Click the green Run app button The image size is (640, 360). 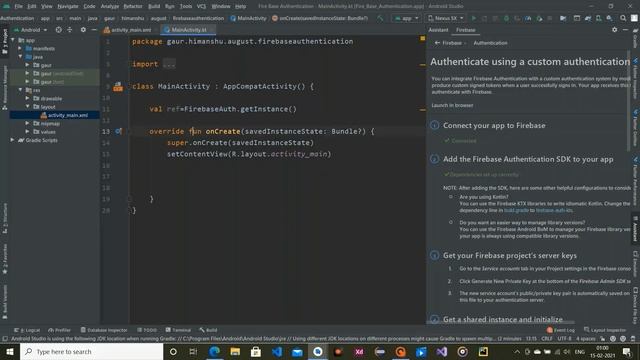pyautogui.click(x=473, y=18)
